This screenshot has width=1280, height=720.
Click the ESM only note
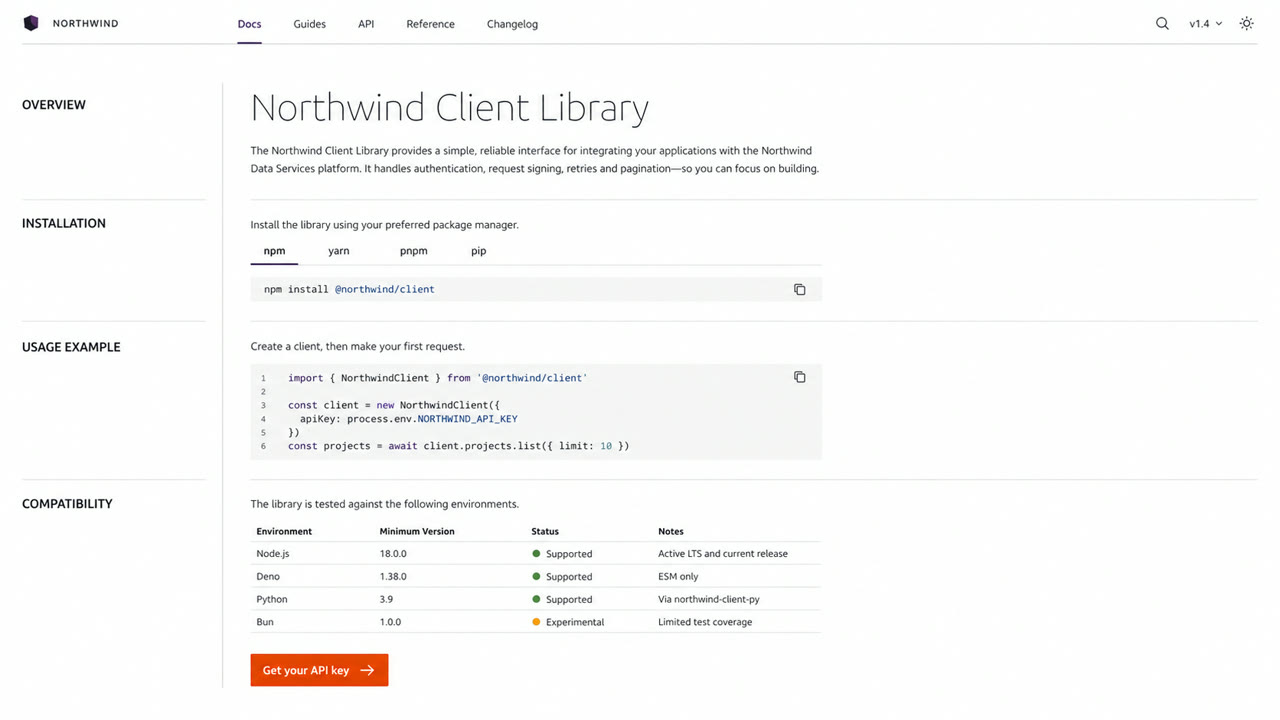(678, 576)
